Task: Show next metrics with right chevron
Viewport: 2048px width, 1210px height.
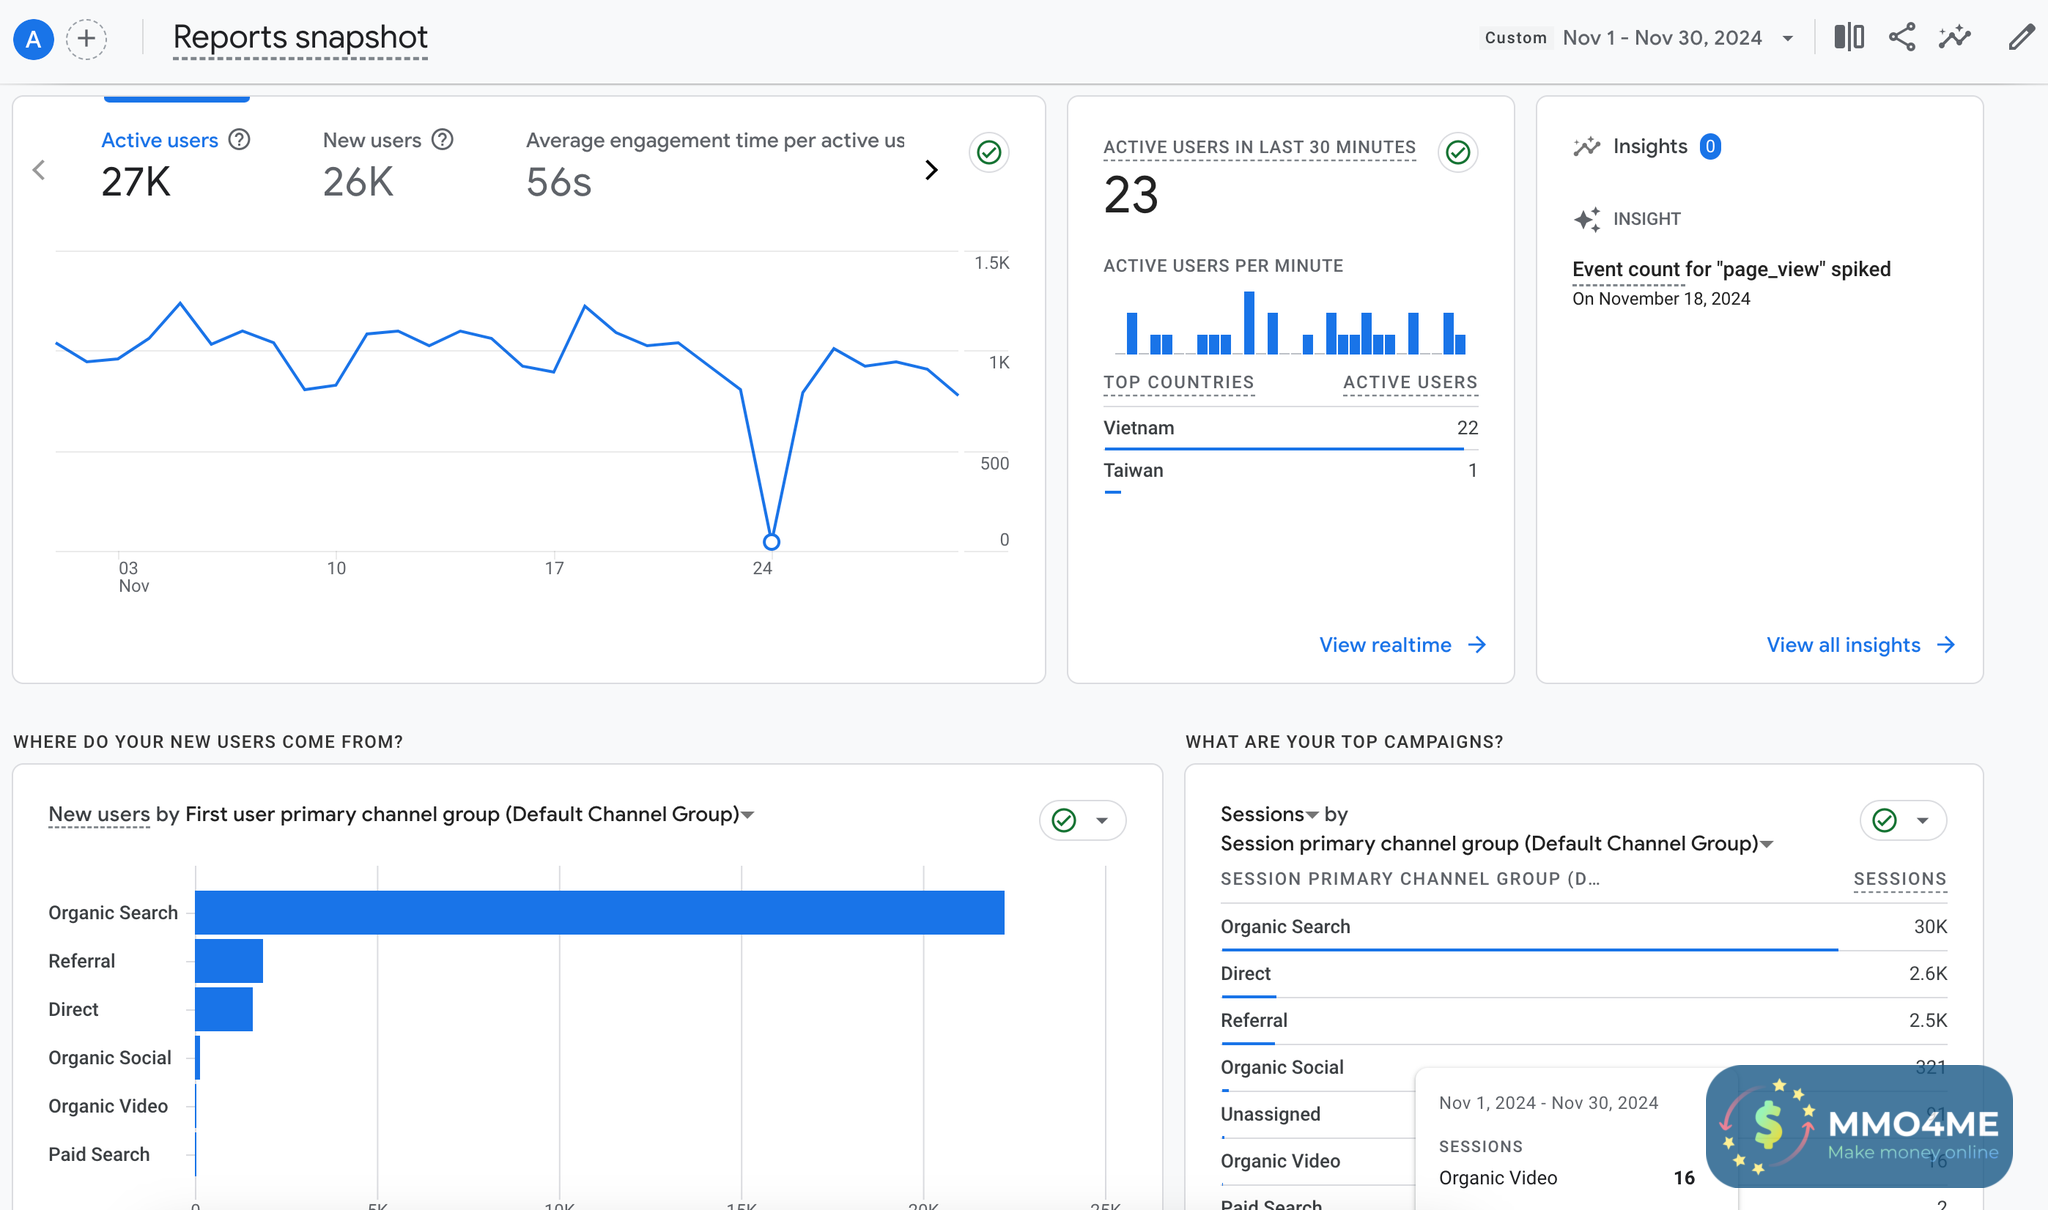Action: [931, 170]
